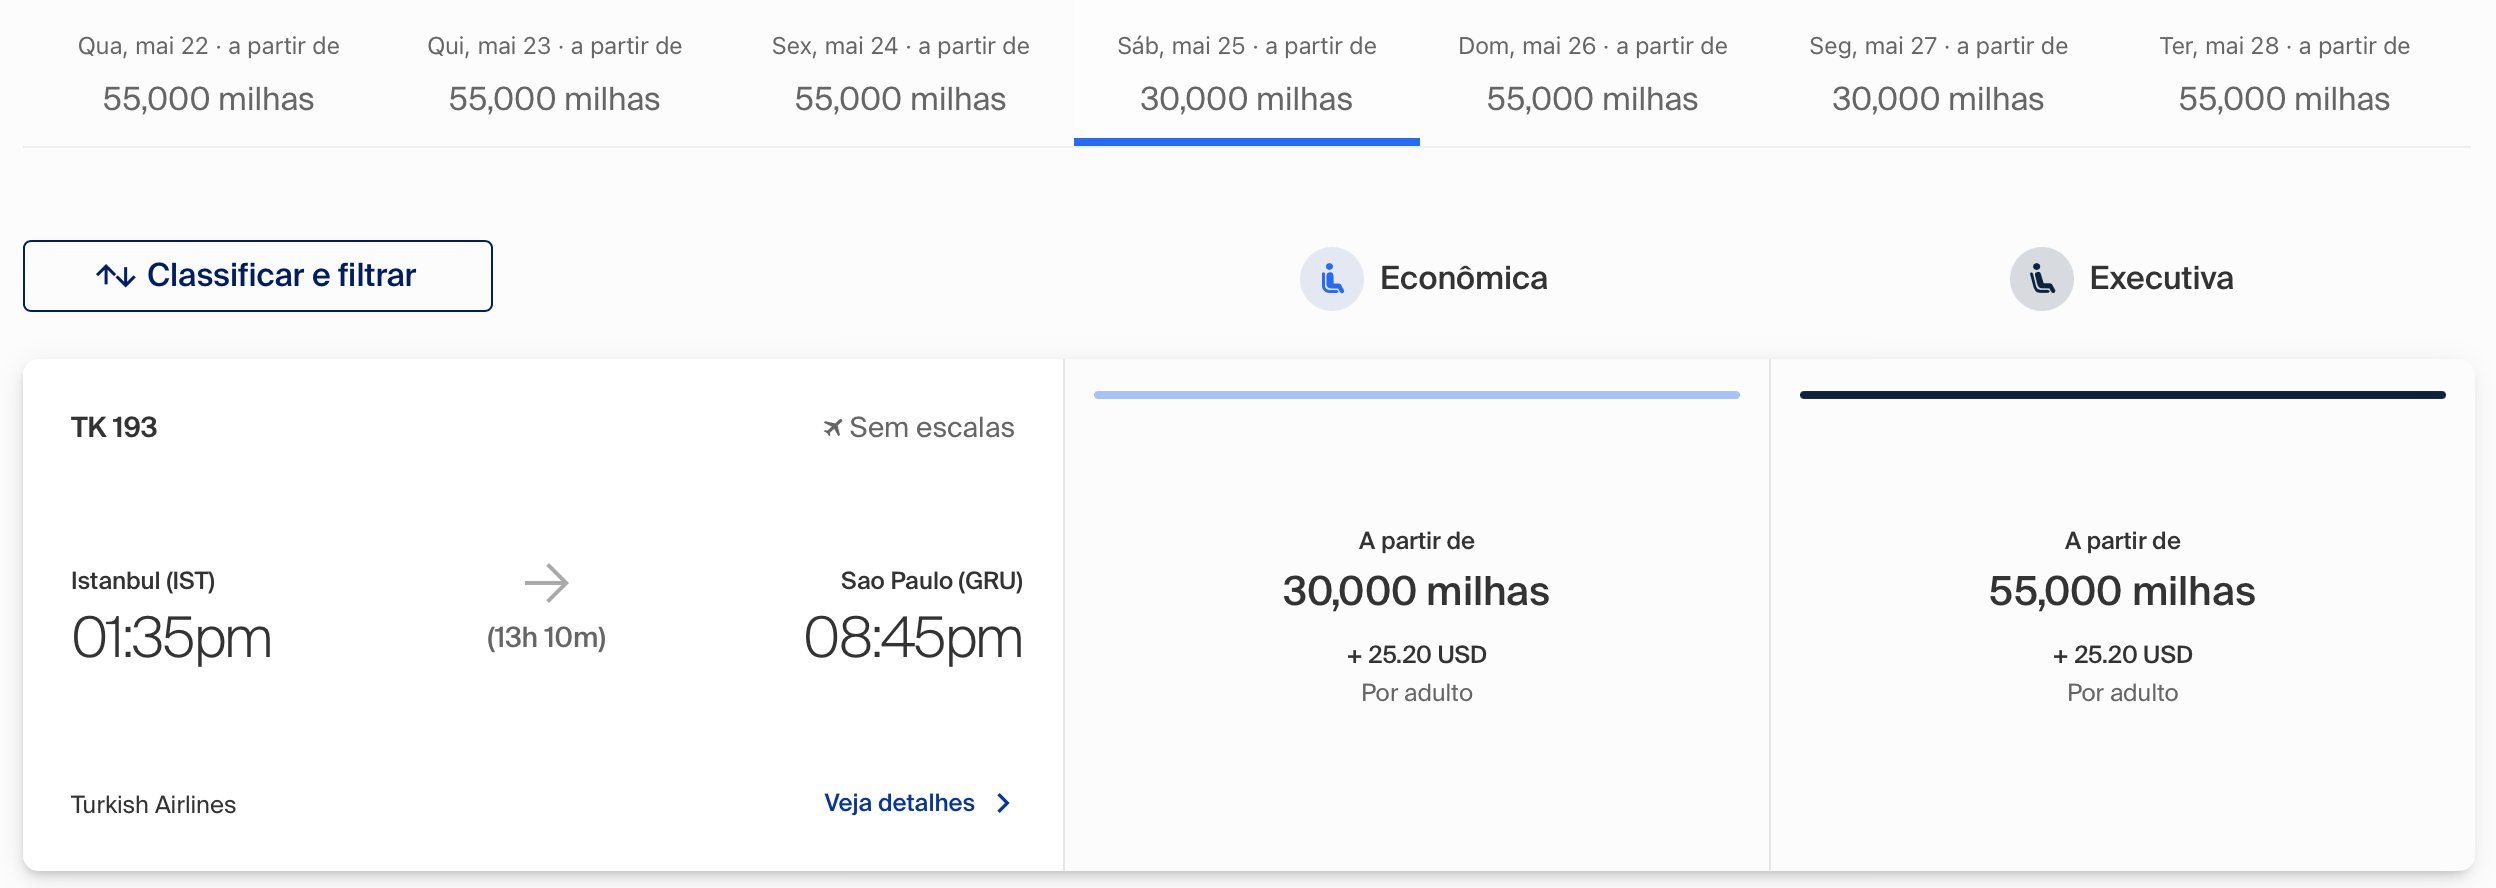The image size is (2496, 888).
Task: Click the chevron next to Veja detalhes
Action: click(1004, 803)
